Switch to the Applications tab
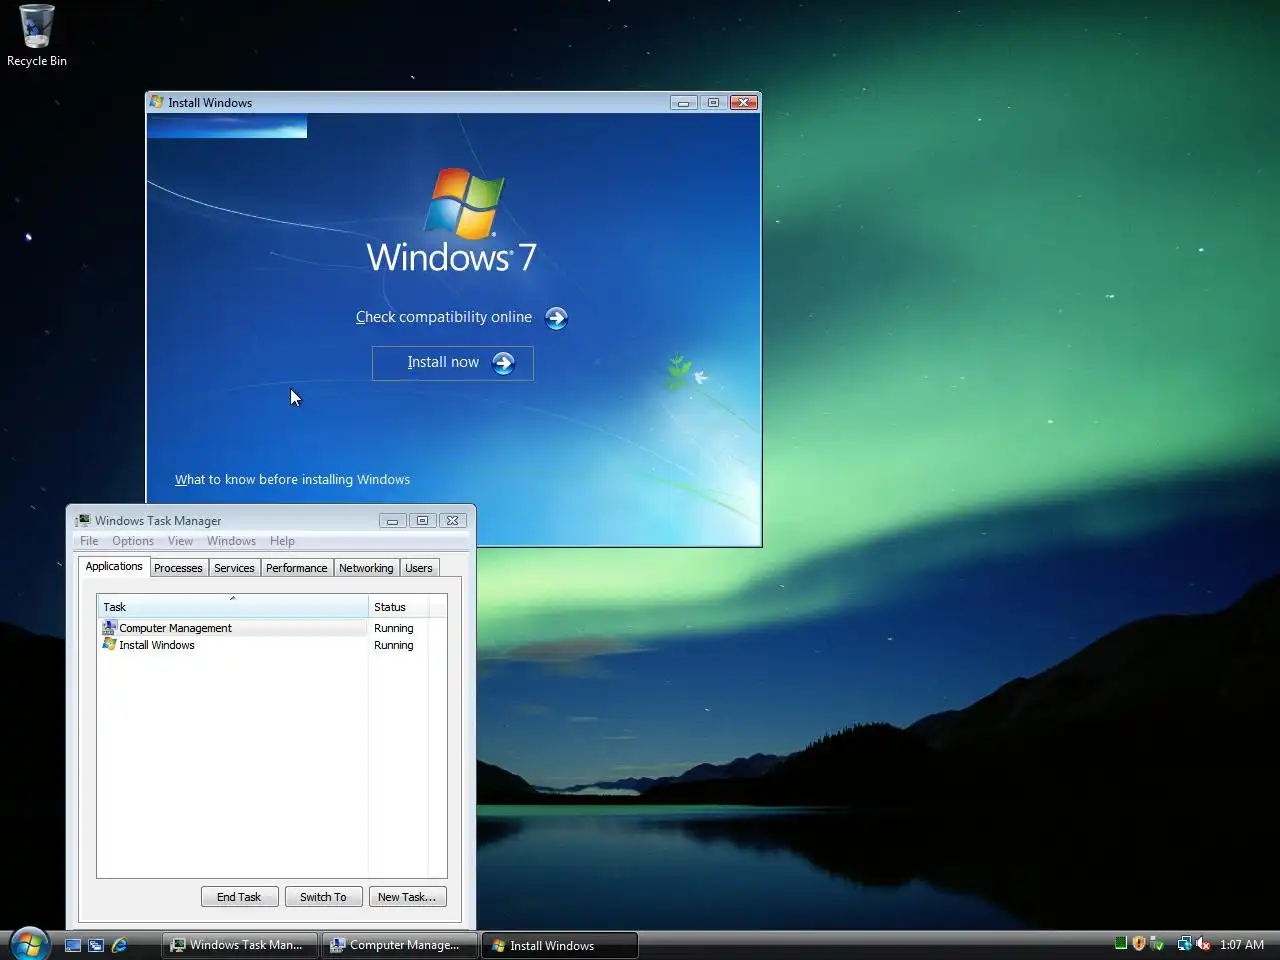 (114, 566)
